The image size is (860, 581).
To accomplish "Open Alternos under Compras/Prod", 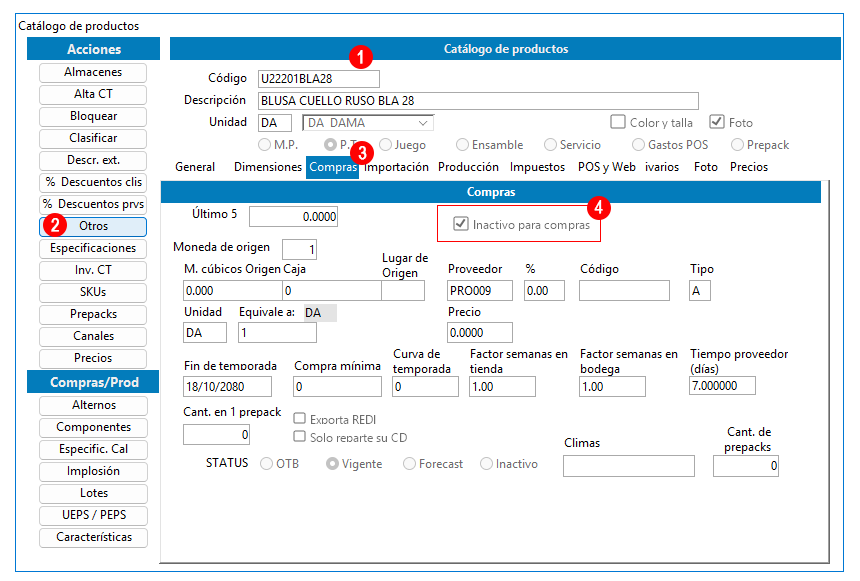I will [93, 405].
